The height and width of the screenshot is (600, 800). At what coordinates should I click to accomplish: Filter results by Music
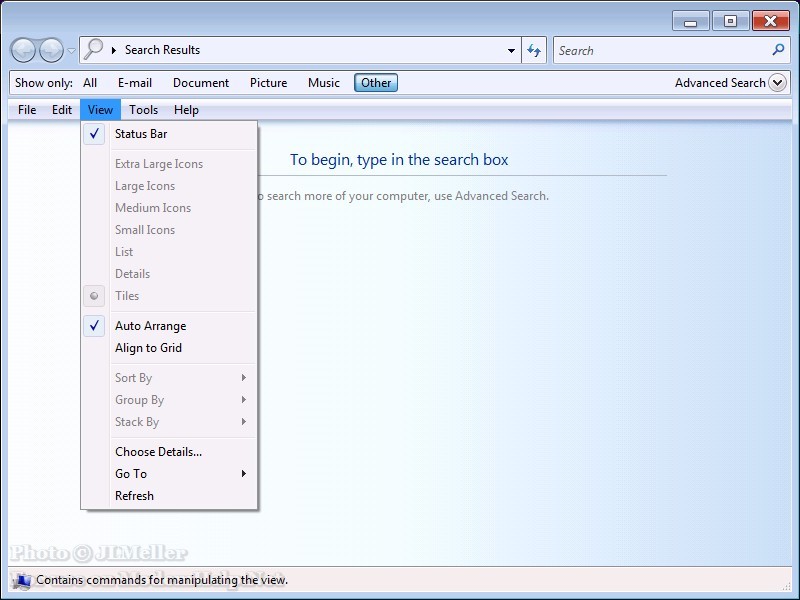tap(324, 83)
